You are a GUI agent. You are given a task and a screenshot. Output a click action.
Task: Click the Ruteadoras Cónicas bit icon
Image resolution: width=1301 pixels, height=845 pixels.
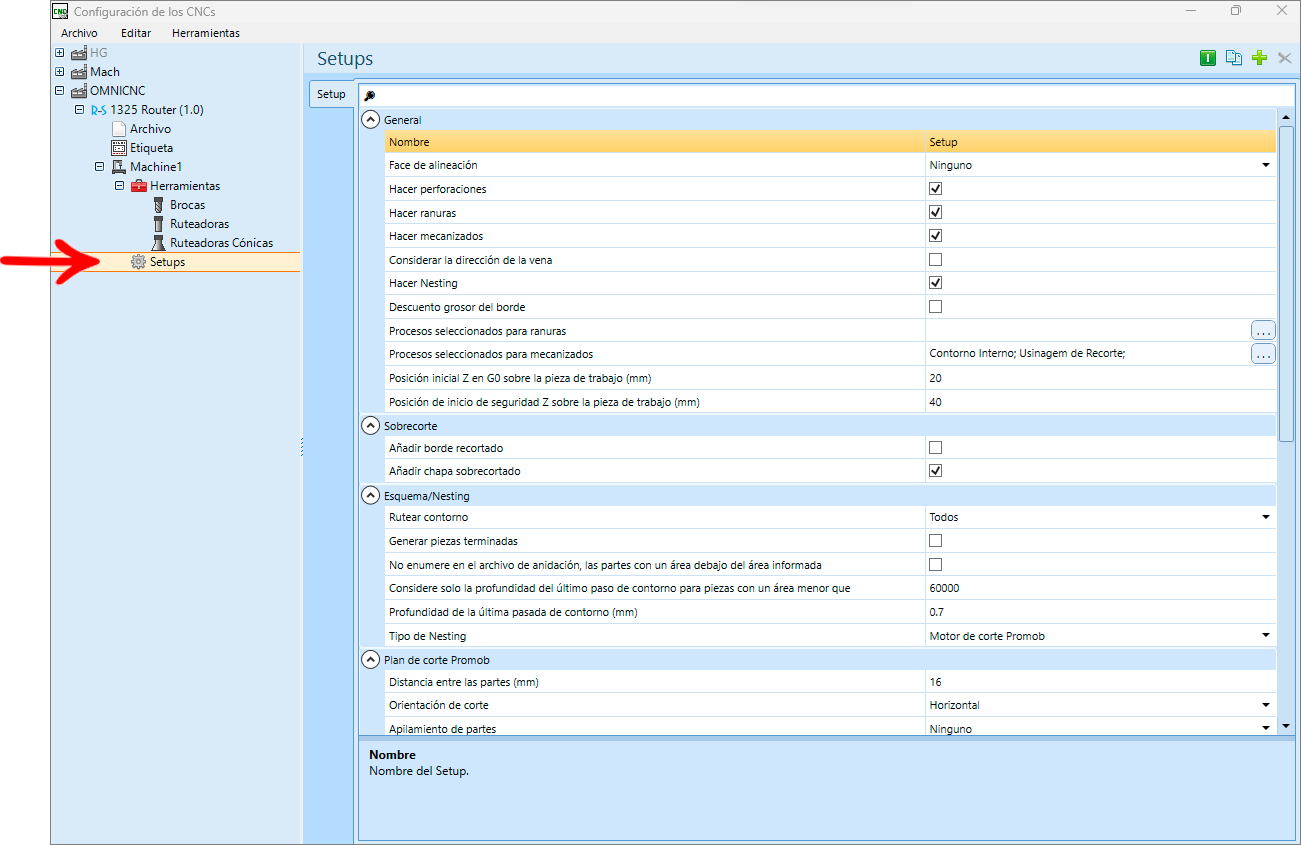pos(158,243)
